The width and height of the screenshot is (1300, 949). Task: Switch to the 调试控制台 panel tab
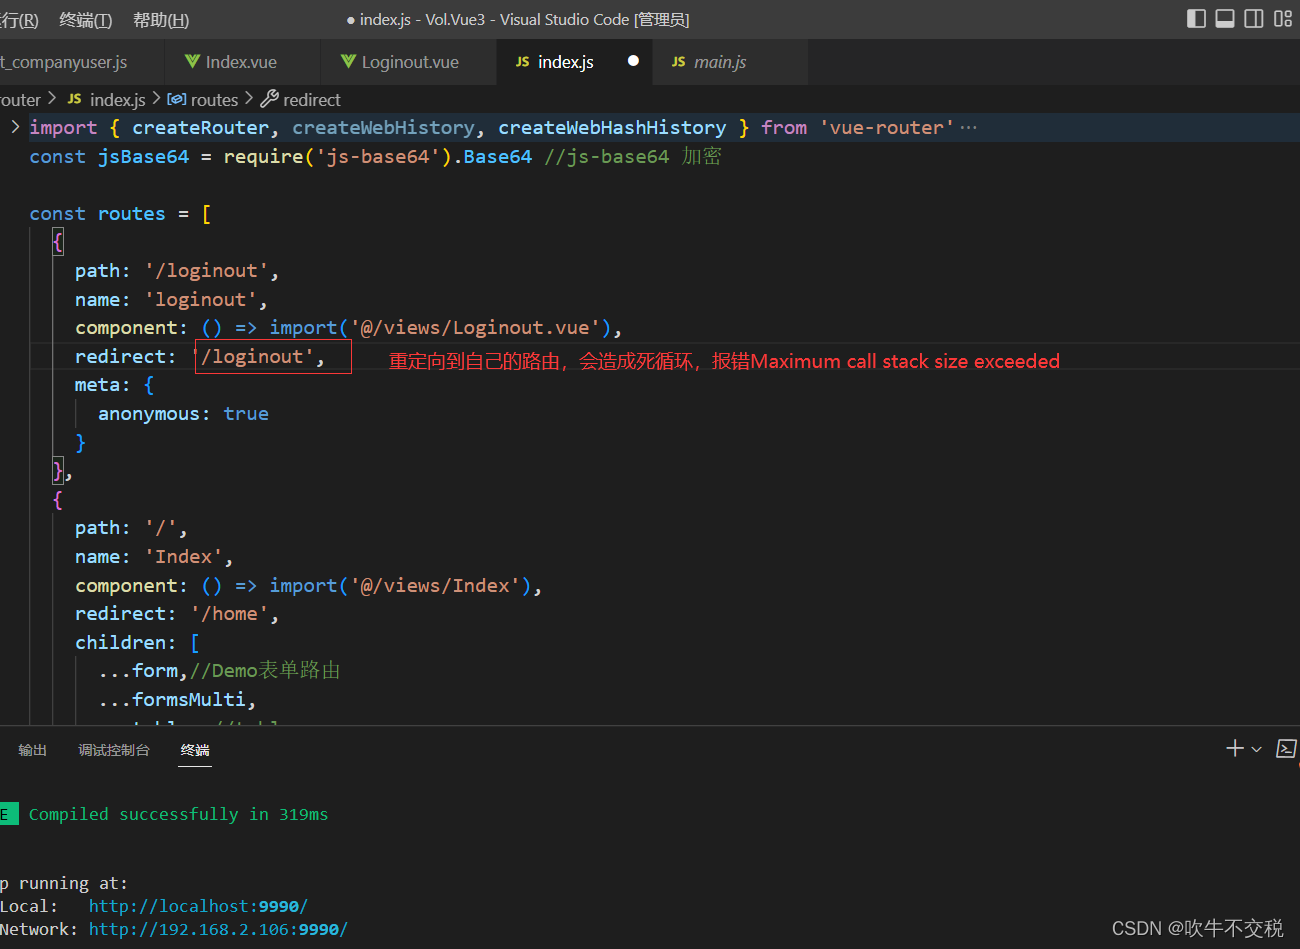pos(114,750)
